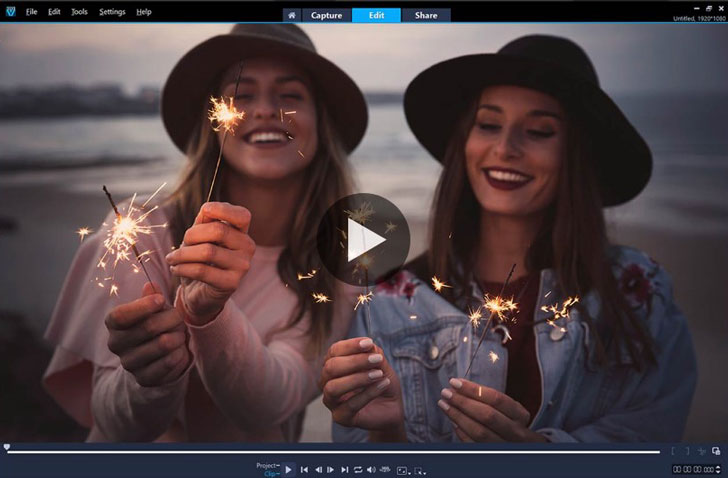Switch preview to Project mode
Screen dimensions: 728x478
coord(266,465)
